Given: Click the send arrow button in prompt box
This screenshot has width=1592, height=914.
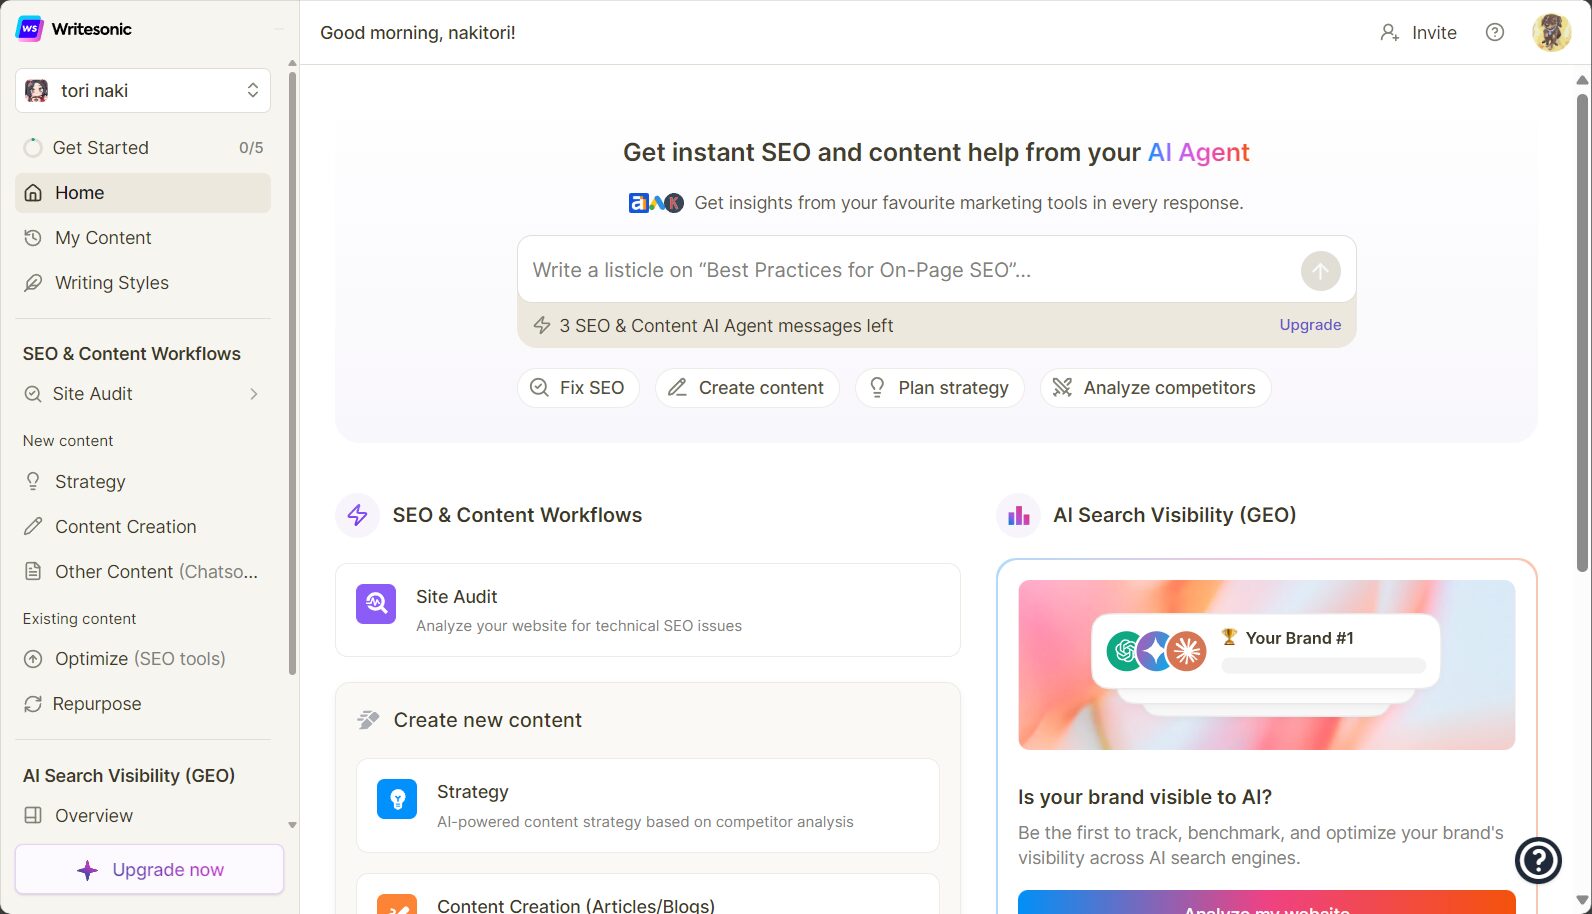Looking at the screenshot, I should coord(1320,271).
